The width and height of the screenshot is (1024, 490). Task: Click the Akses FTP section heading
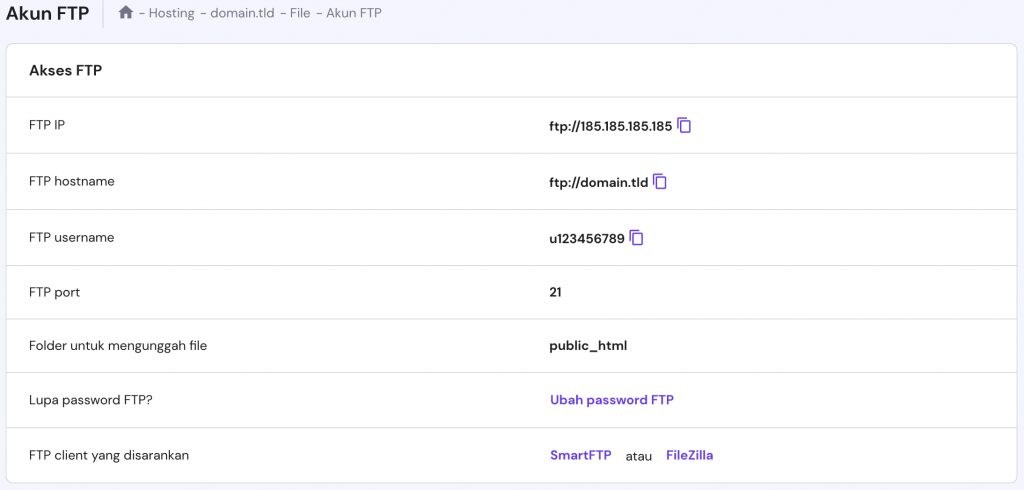tap(66, 71)
